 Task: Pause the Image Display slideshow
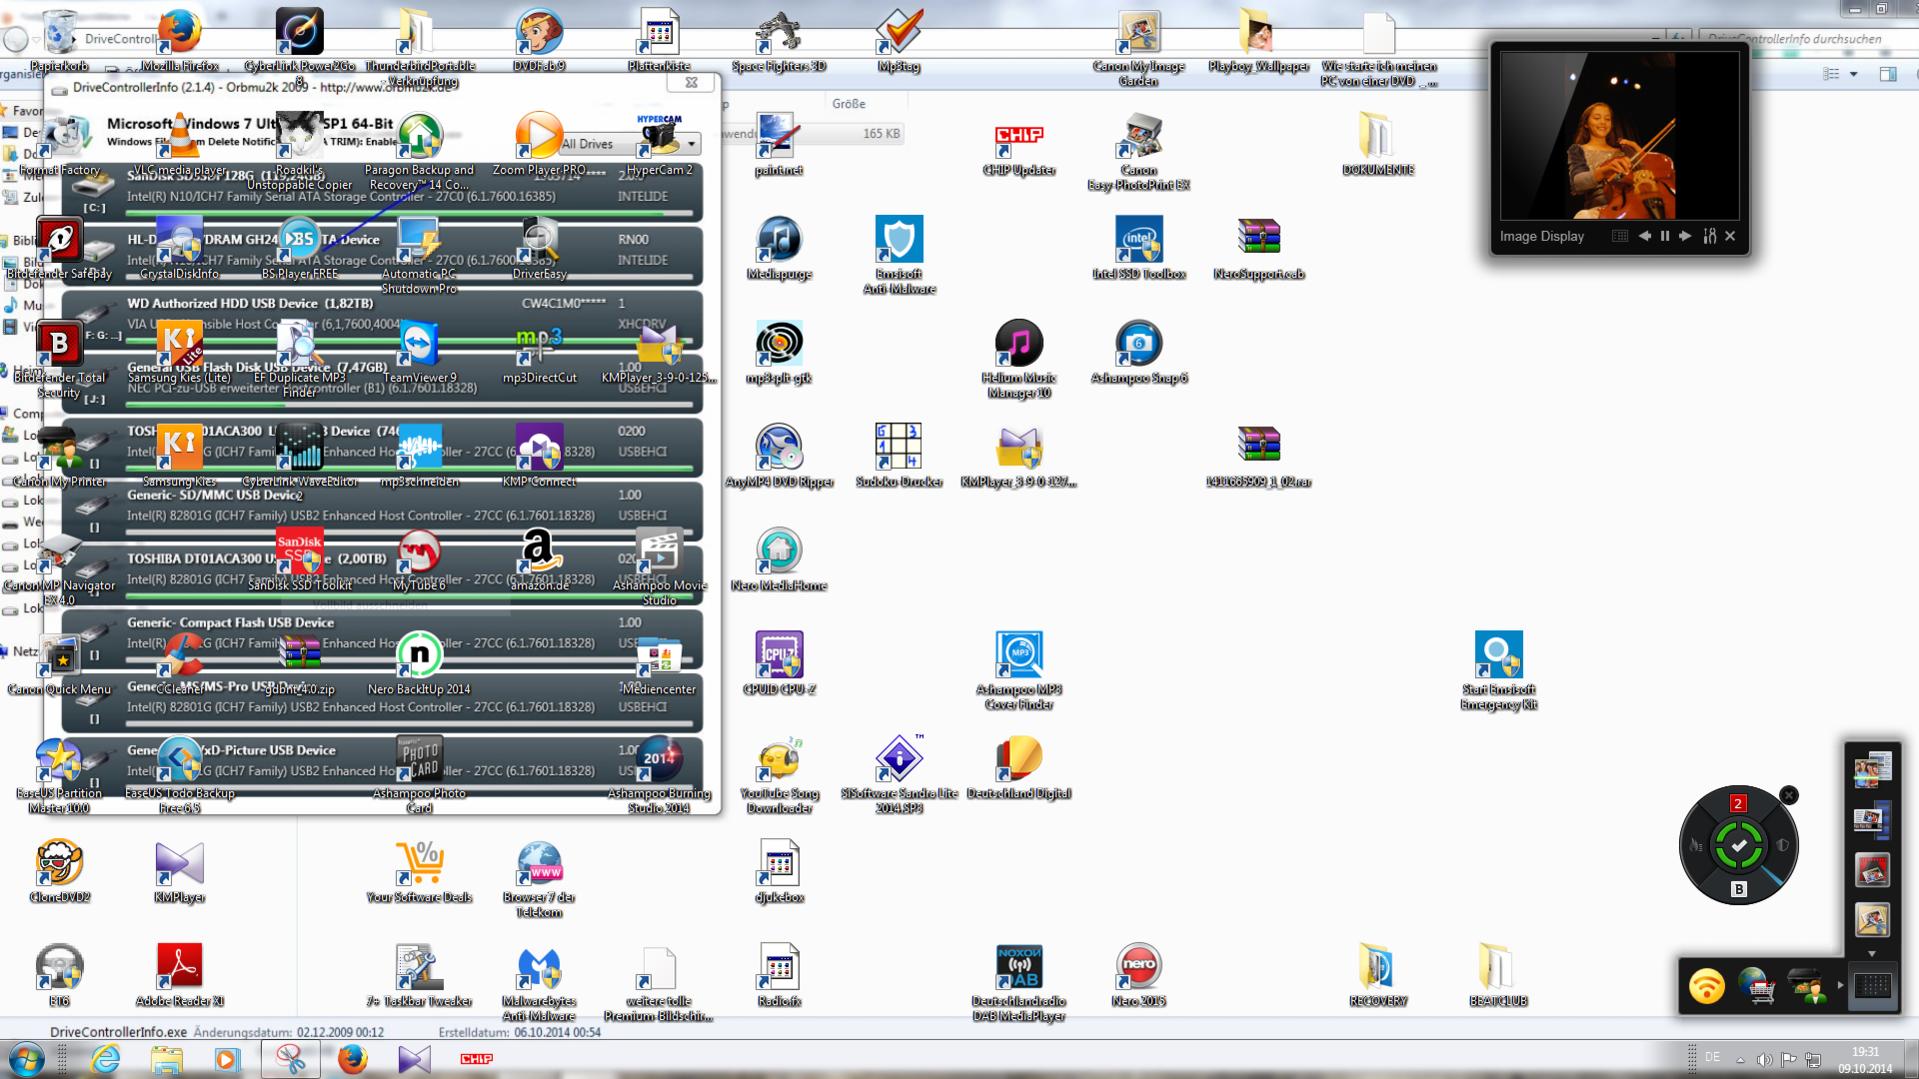click(1665, 236)
